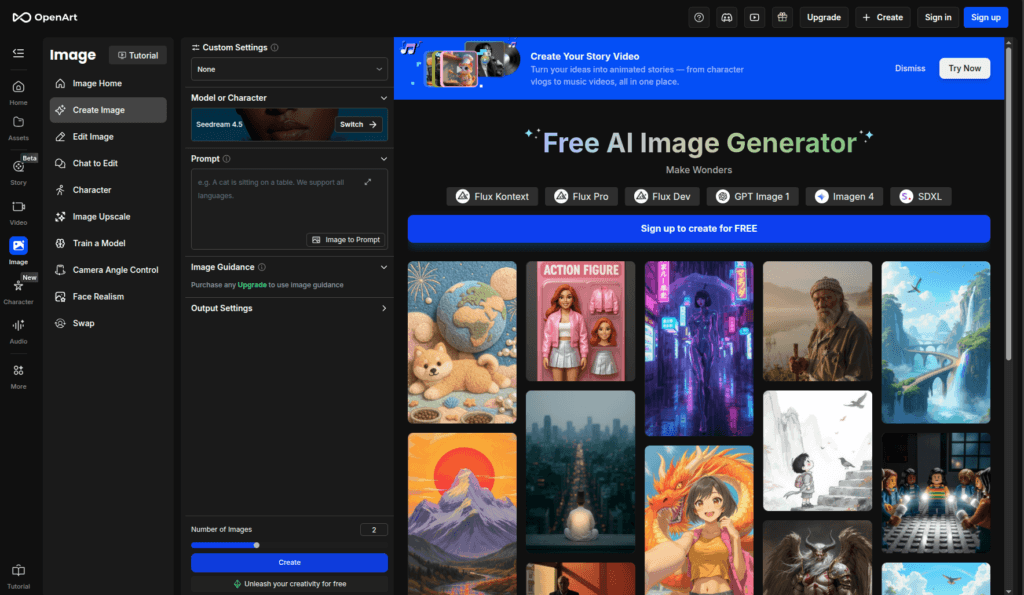The image size is (1024, 595).
Task: Open the felt globe and dog thumbnail
Action: tap(462, 342)
